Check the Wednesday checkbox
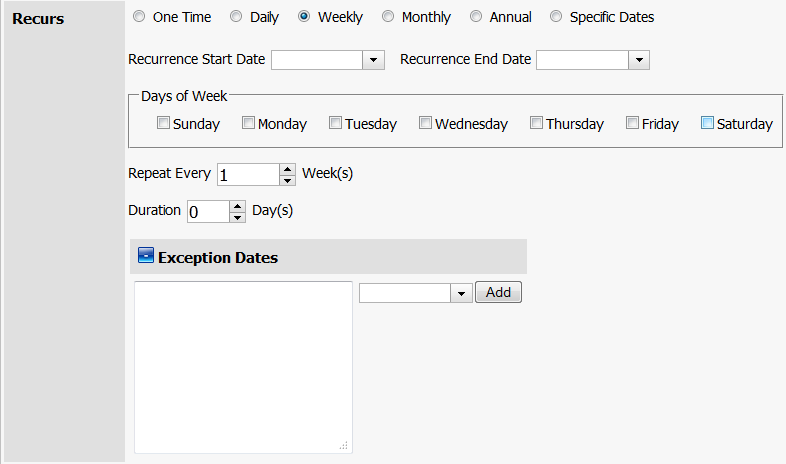This screenshot has width=786, height=464. pyautogui.click(x=426, y=123)
